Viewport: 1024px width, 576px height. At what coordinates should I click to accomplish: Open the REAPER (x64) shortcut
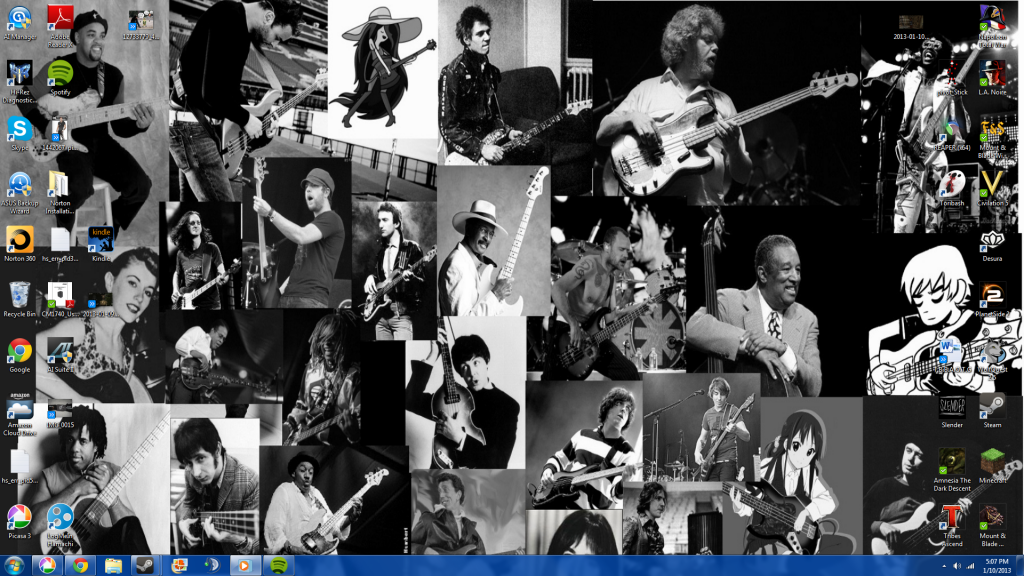click(x=952, y=135)
